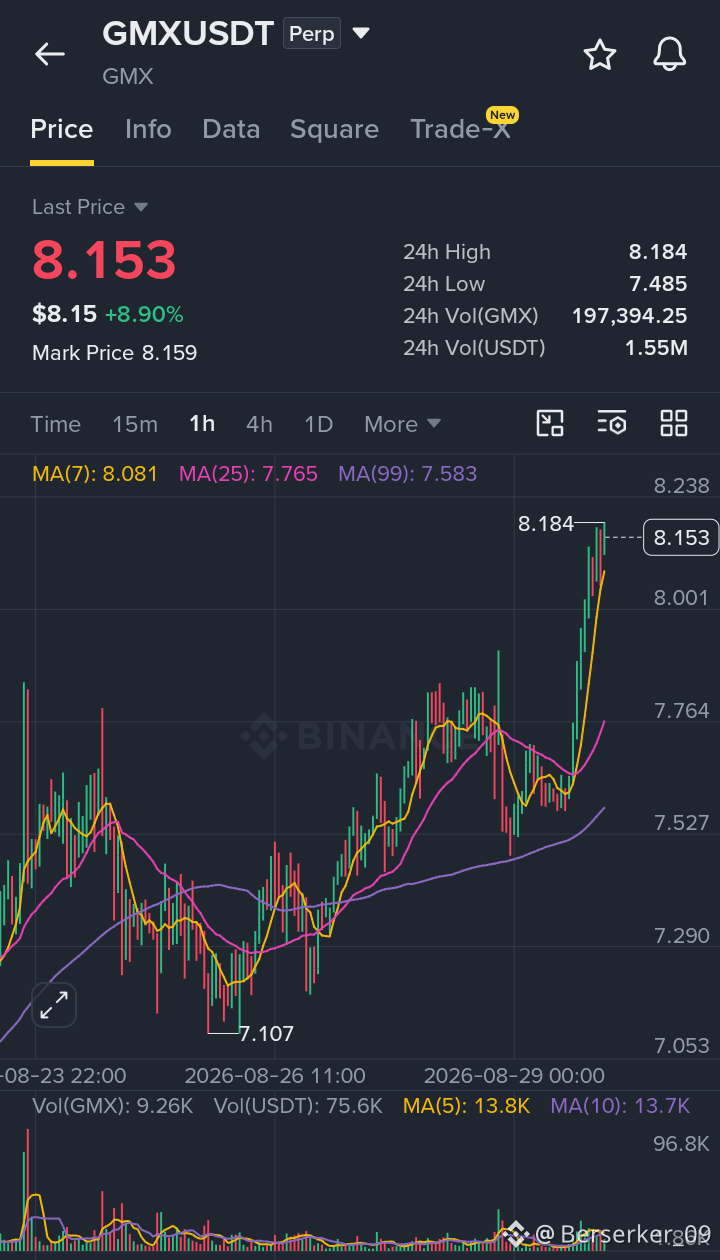720x1260 pixels.
Task: Tap the volume MA(10): 13.7K label
Action: (620, 1105)
